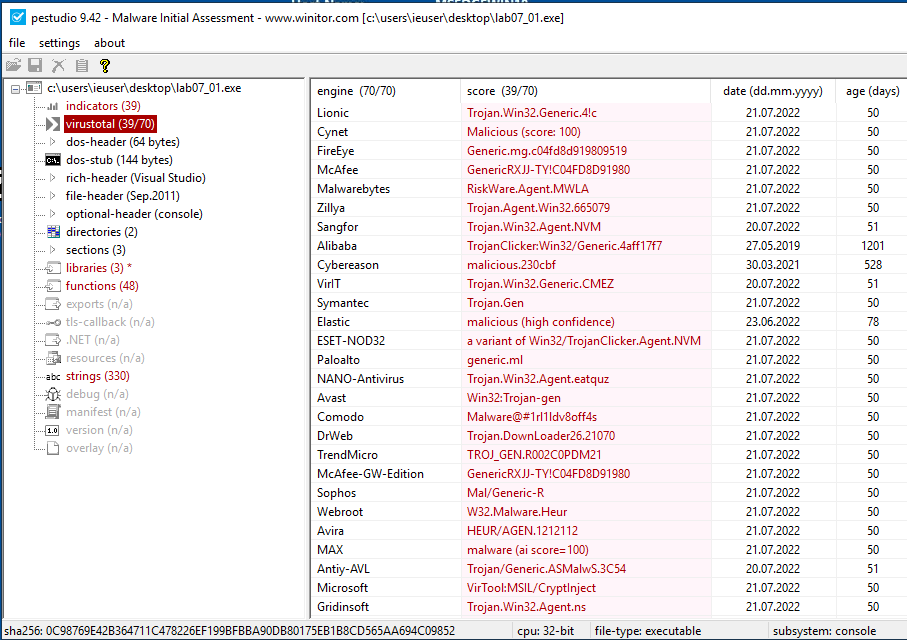
Task: Click the document icon beside manifest
Action: (x=53, y=412)
